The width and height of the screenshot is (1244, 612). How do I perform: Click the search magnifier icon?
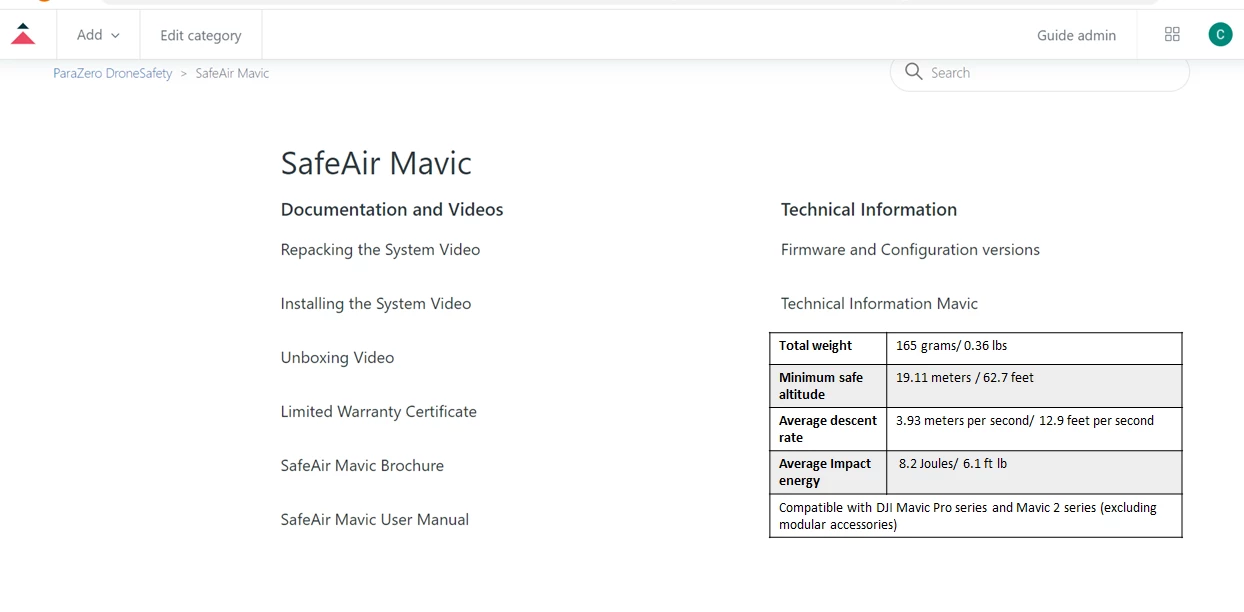913,71
